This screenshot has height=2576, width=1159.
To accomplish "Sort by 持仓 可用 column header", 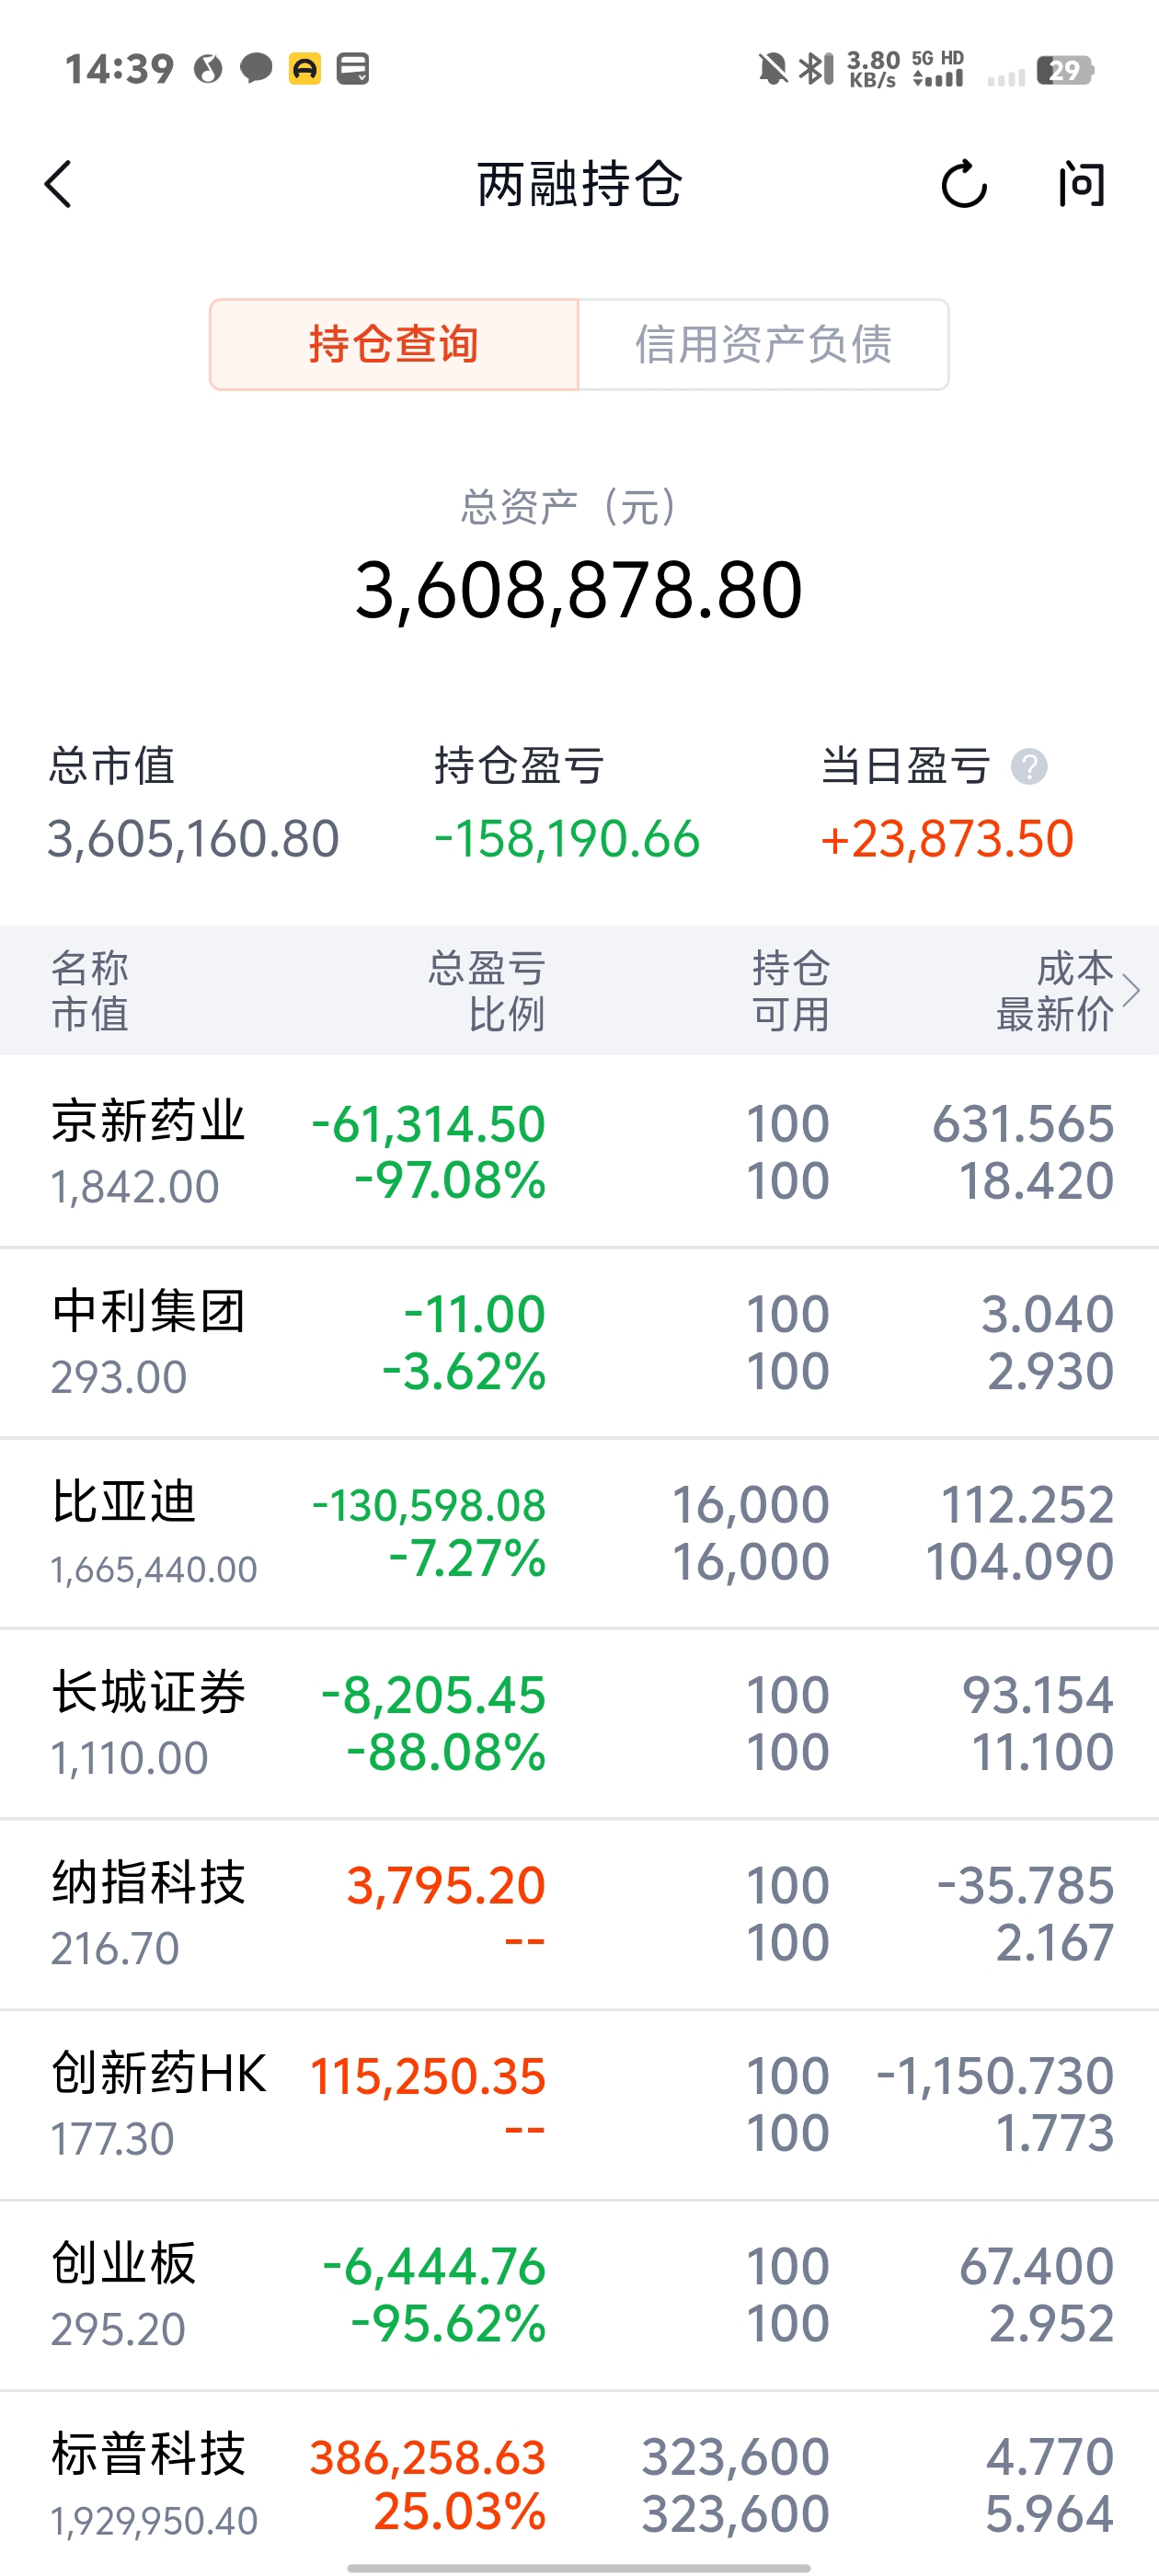I will tap(790, 990).
